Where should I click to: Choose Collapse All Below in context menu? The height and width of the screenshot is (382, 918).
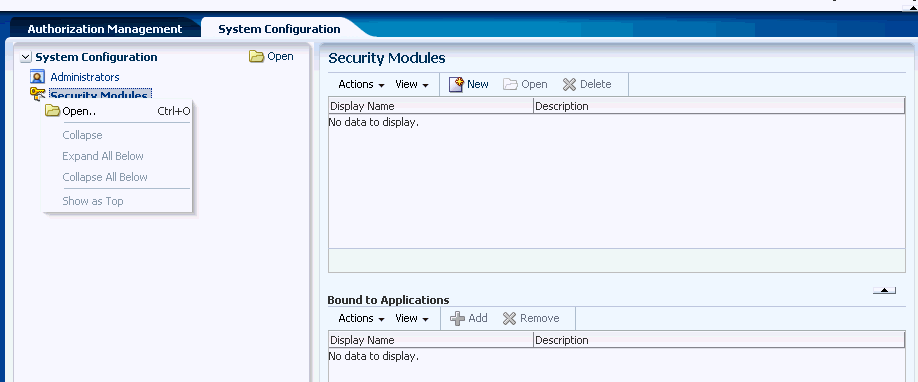[105, 178]
